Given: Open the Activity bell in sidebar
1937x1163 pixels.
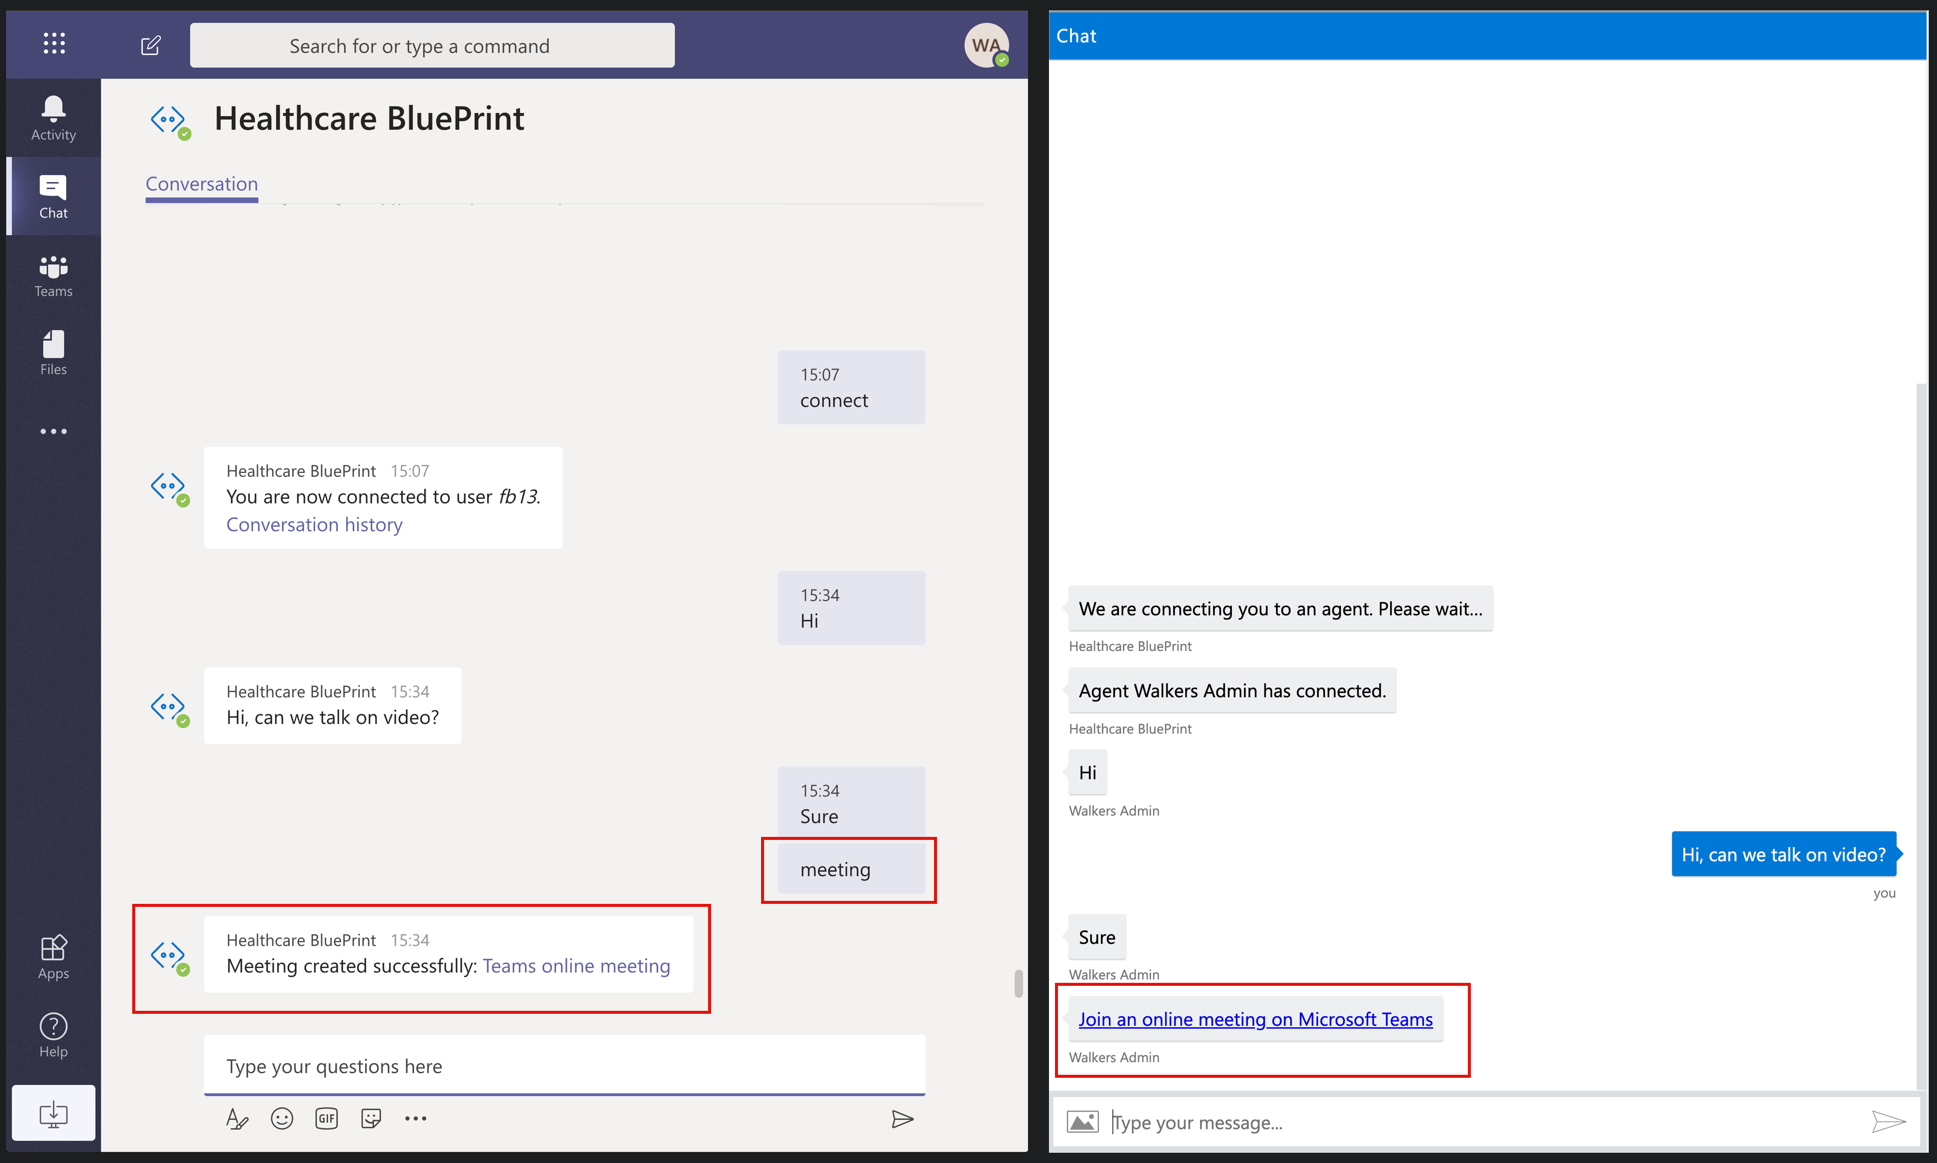Looking at the screenshot, I should pos(53,118).
